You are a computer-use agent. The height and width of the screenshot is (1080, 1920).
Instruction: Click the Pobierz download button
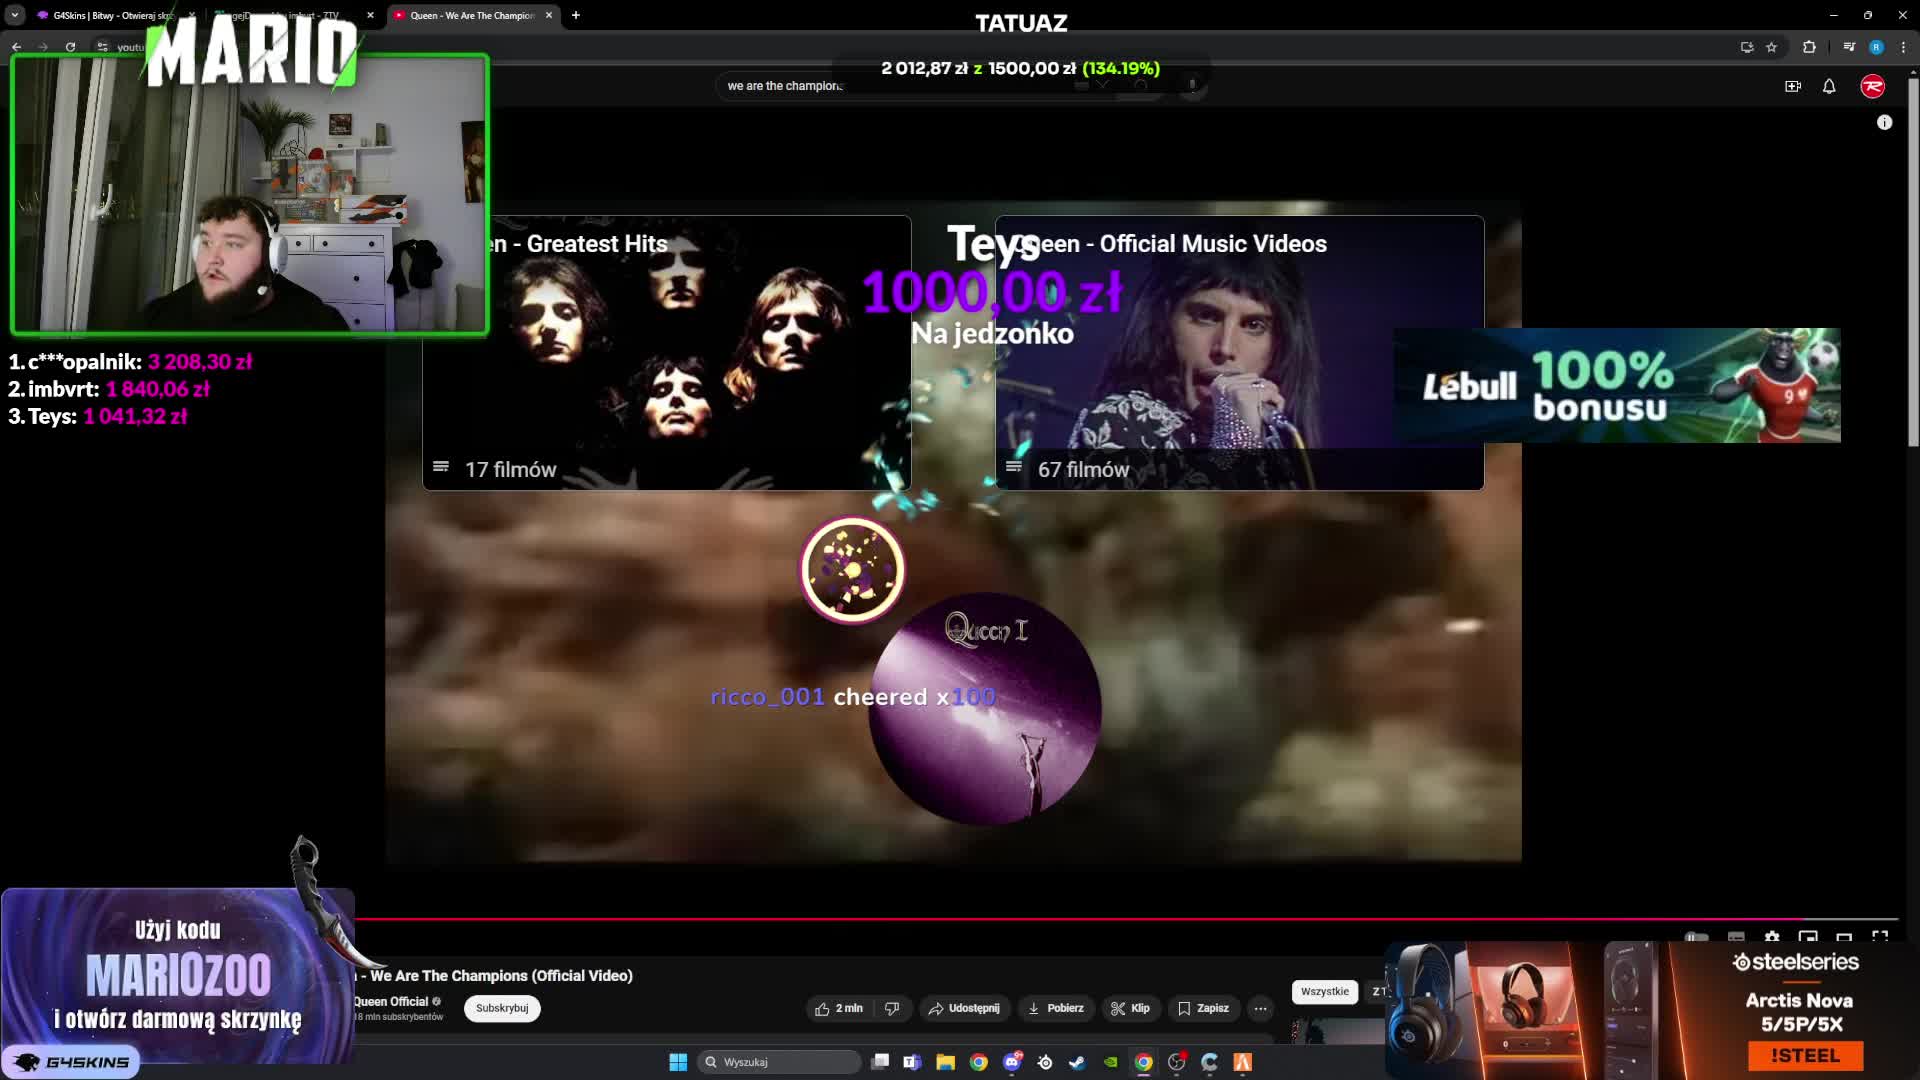(x=1056, y=1008)
